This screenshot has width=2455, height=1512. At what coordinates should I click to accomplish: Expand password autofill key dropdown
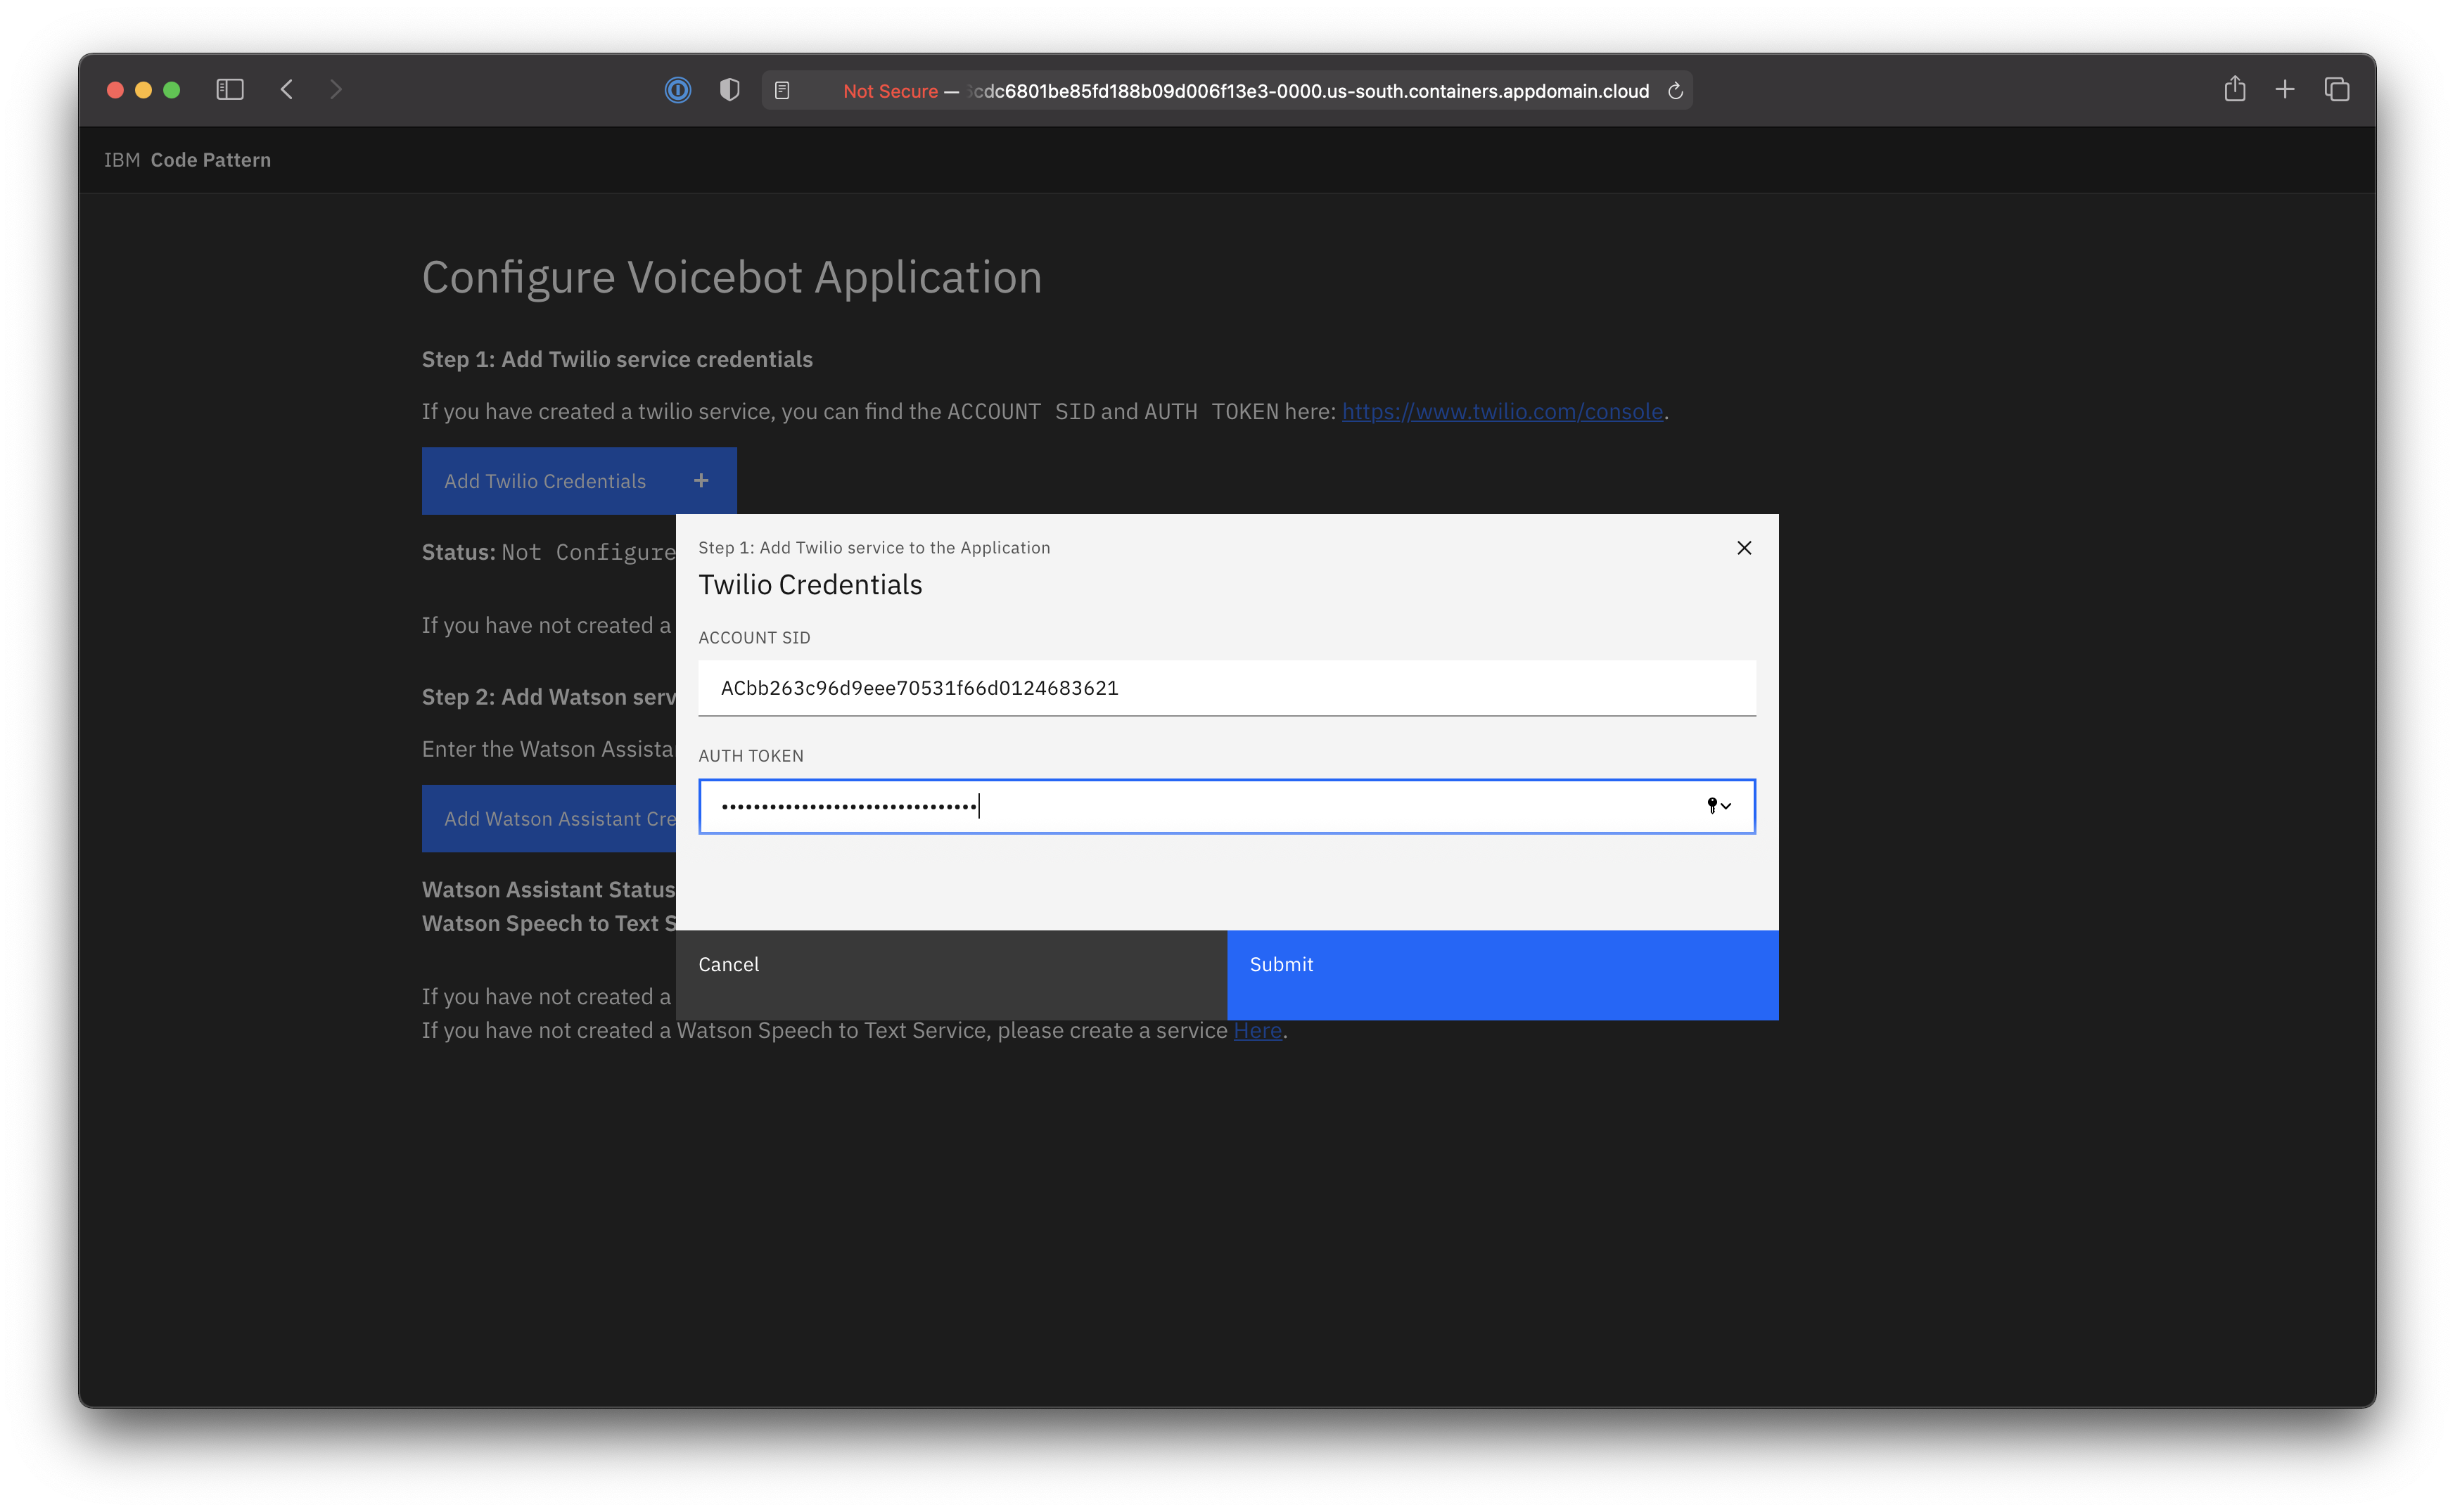coord(1718,806)
